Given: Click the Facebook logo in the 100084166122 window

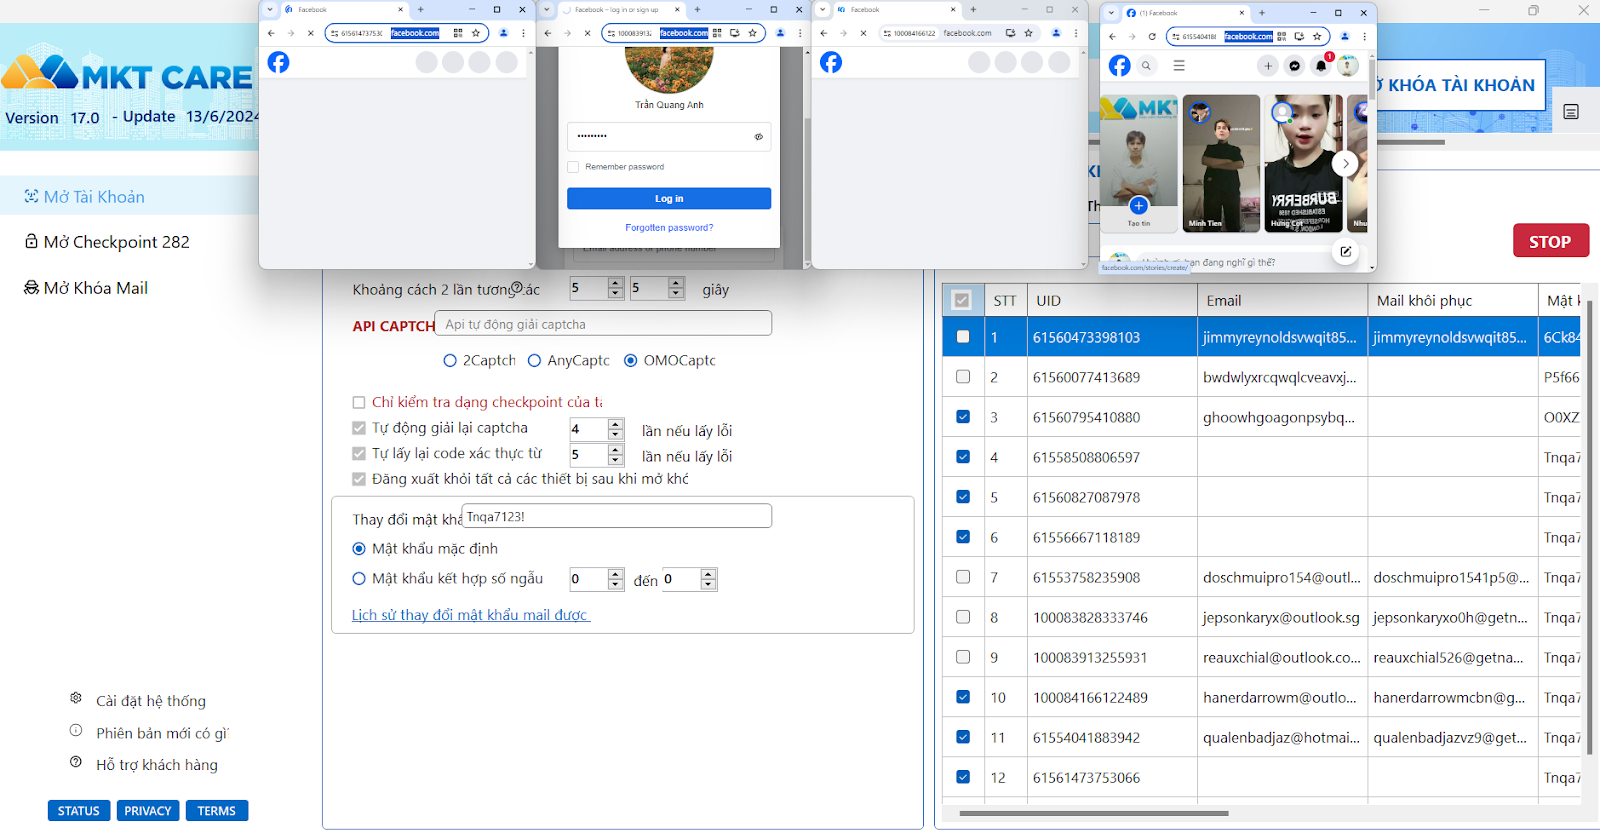Looking at the screenshot, I should pos(831,62).
